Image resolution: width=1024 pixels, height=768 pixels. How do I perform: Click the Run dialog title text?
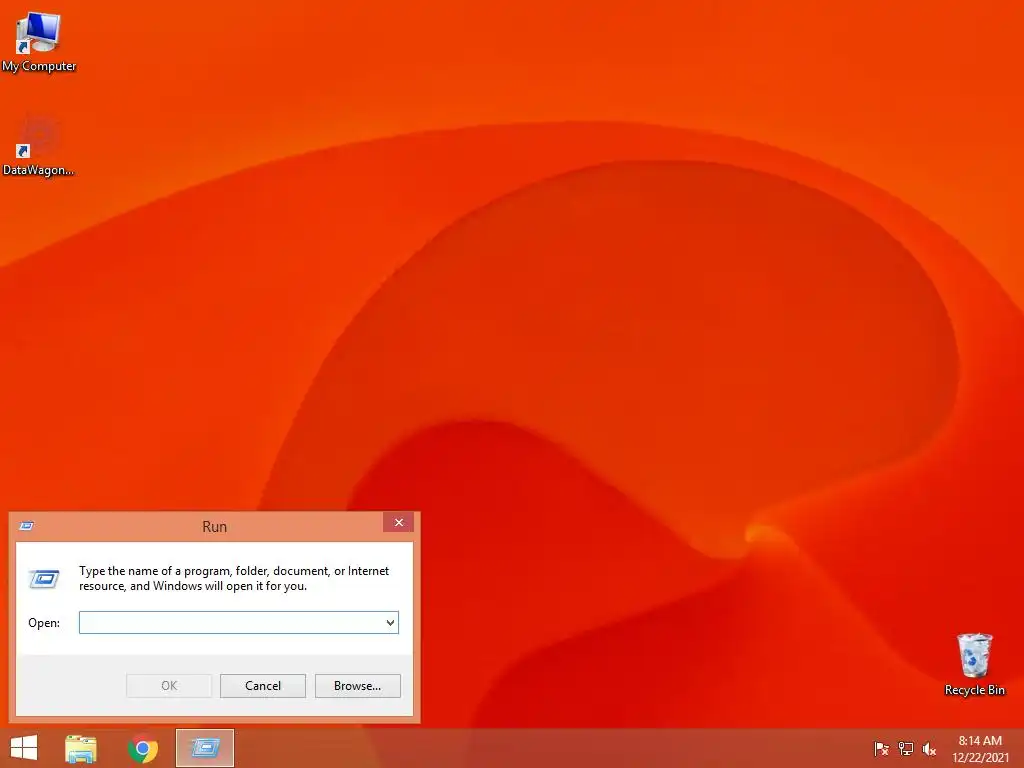pos(214,526)
